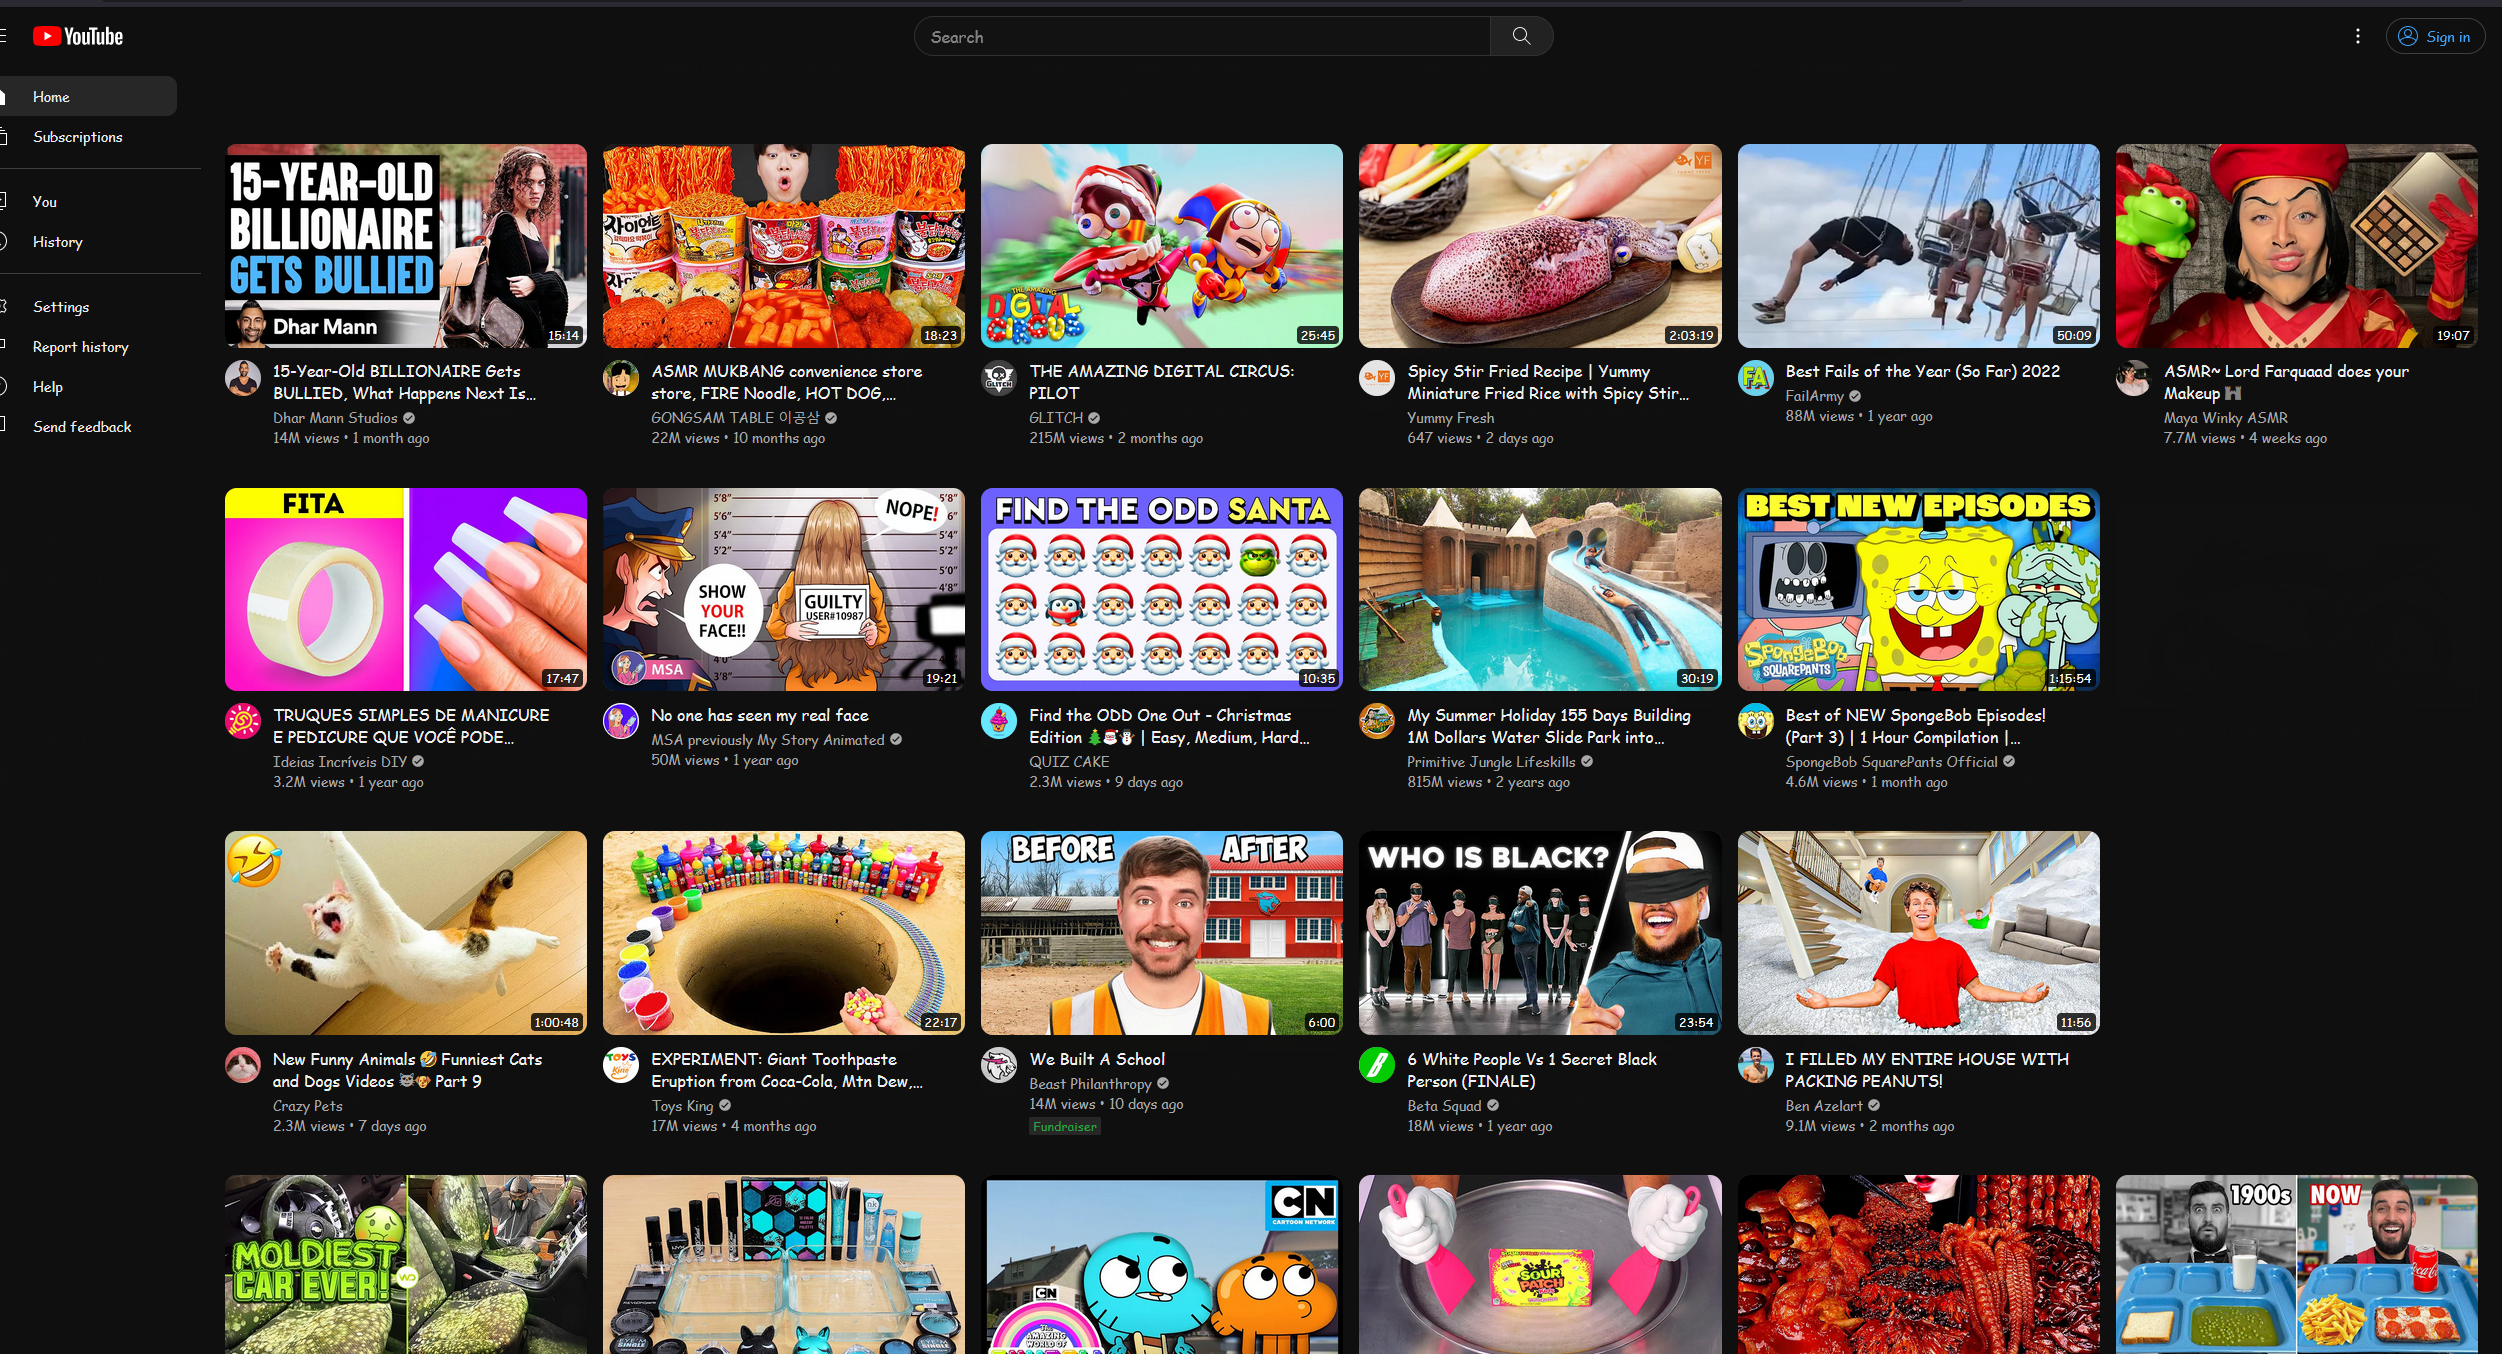Click the GLITCH channel avatar
2502x1354 pixels.
pyautogui.click(x=999, y=379)
